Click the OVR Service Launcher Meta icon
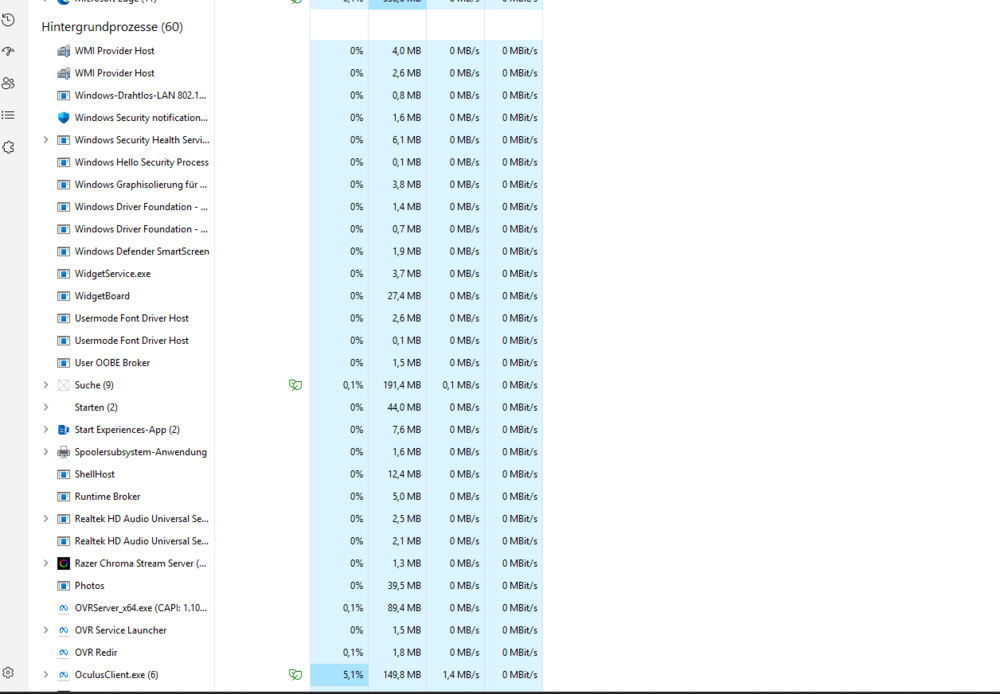Image resolution: width=1000 pixels, height=694 pixels. click(x=64, y=630)
